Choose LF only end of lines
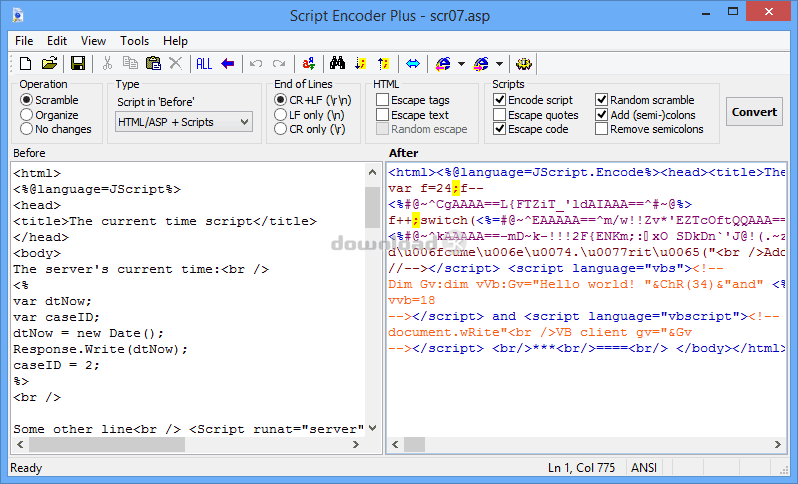Screen dimensions: 798x484 309,115
